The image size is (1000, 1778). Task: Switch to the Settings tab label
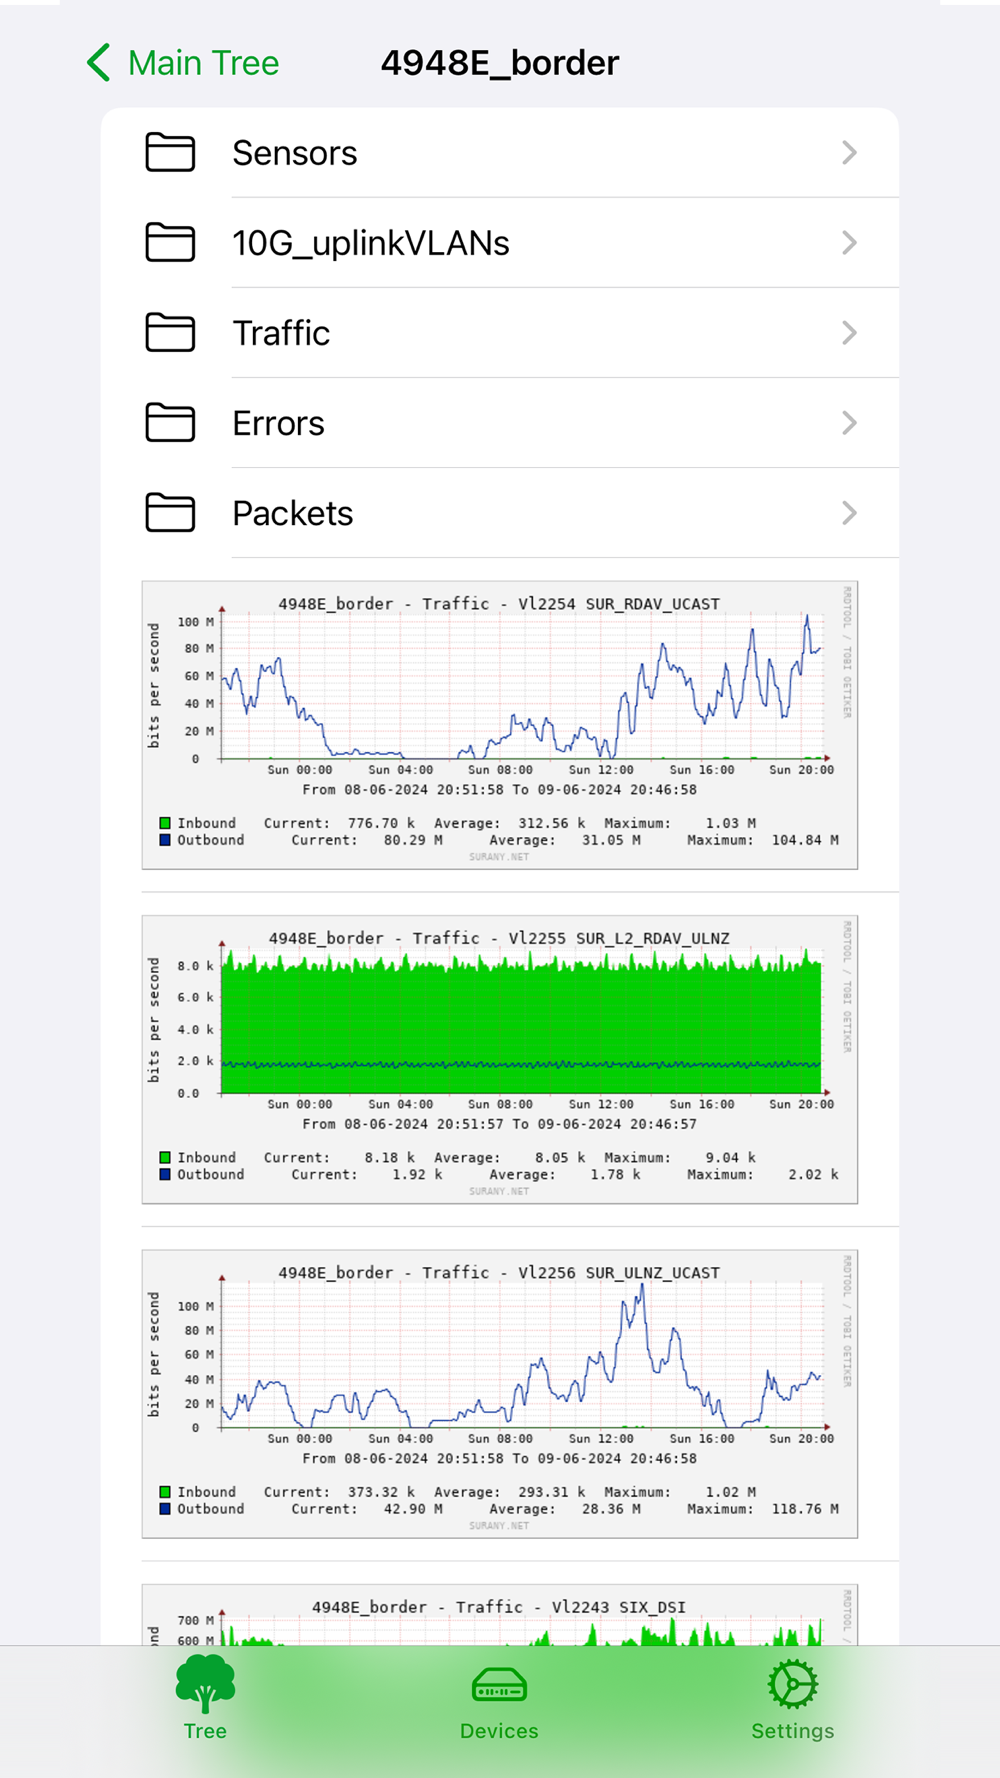[x=793, y=1731]
